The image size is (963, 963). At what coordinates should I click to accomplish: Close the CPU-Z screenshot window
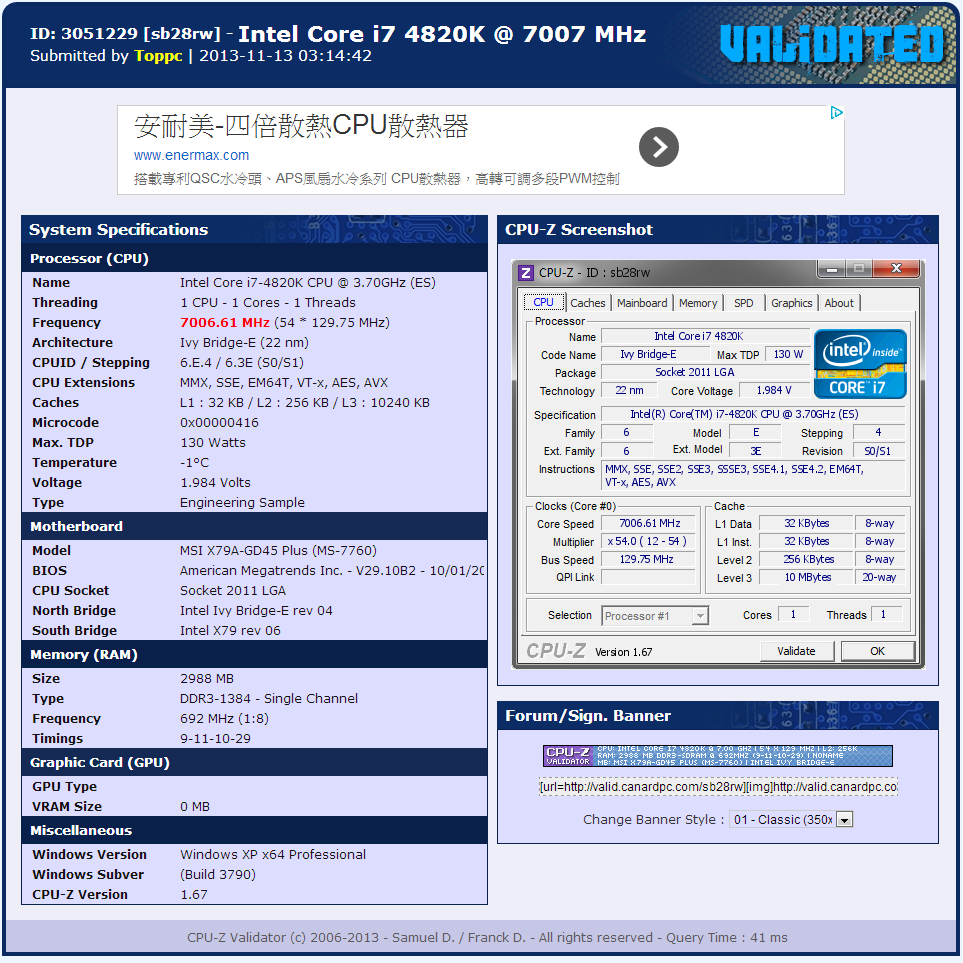[x=896, y=268]
